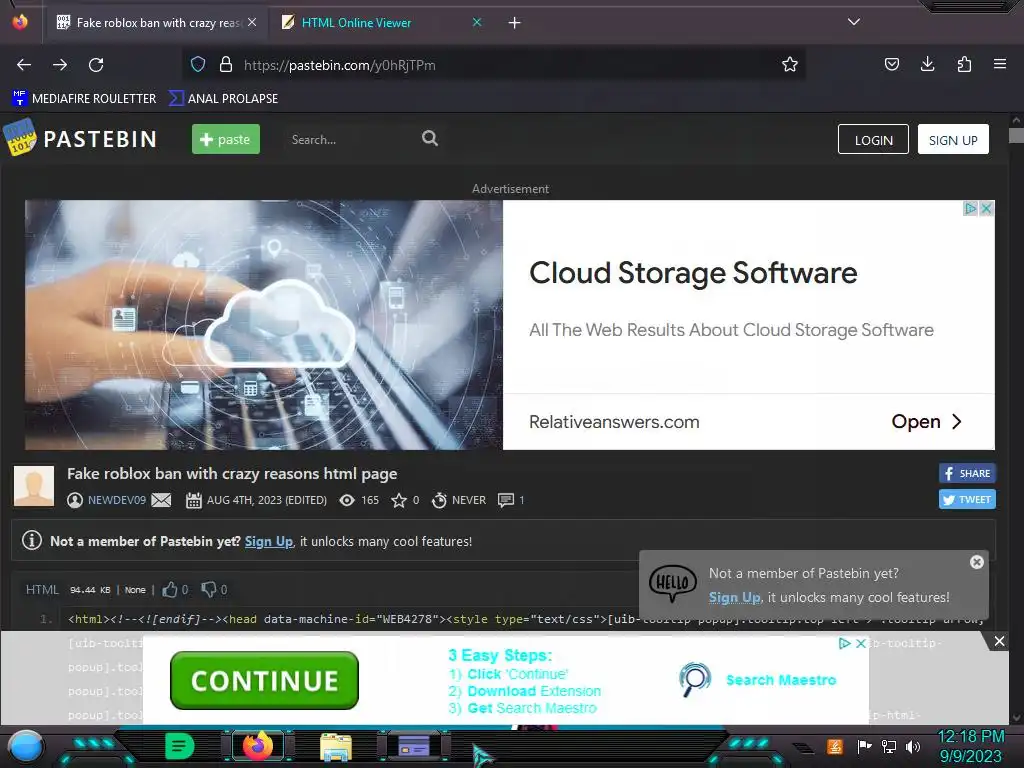Click the star rating icon
This screenshot has height=768, width=1024.
click(398, 500)
